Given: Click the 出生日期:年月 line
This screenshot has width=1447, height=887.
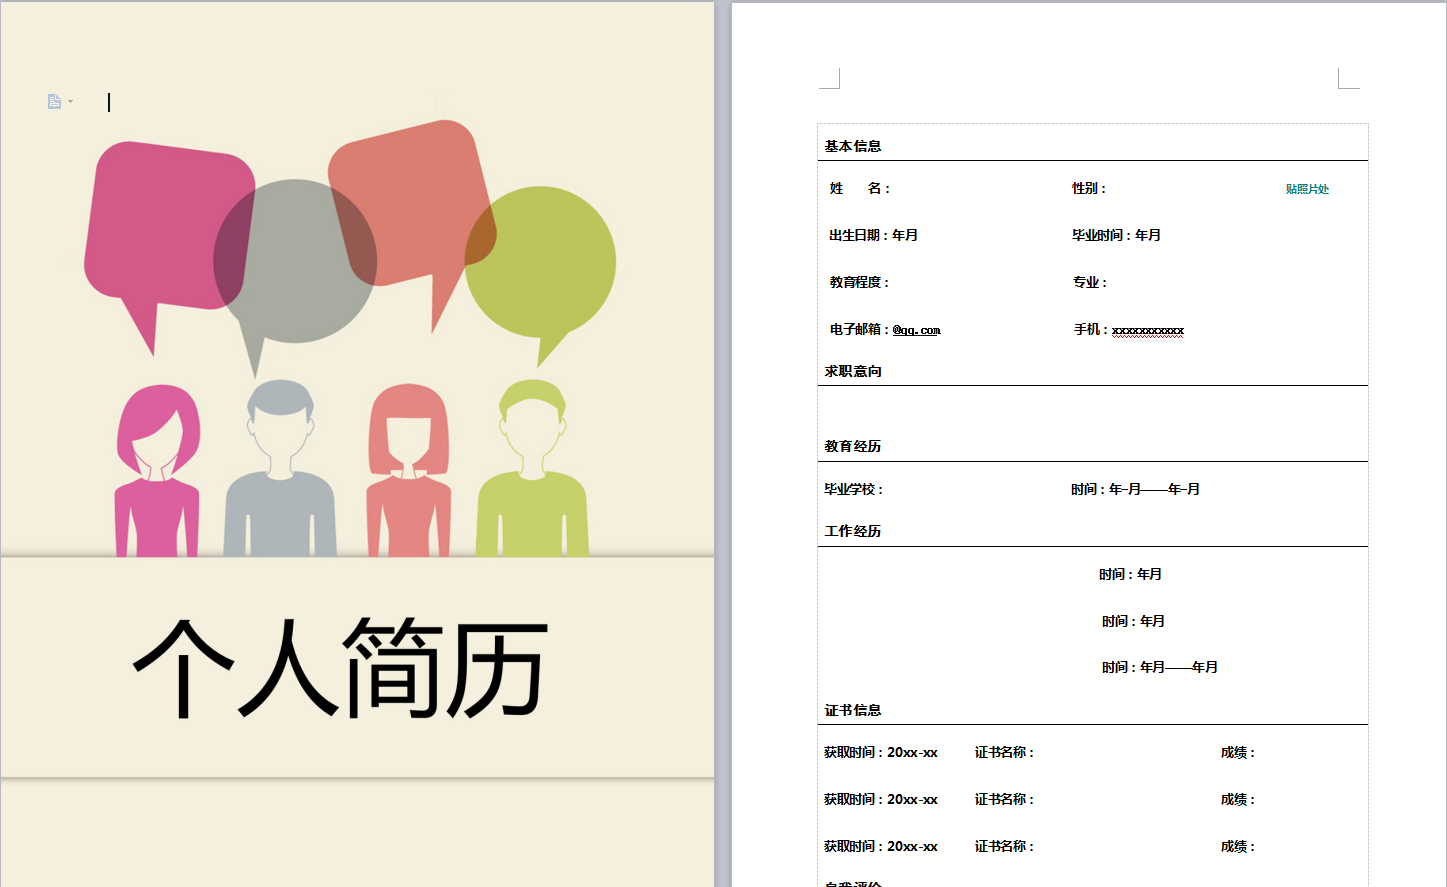Looking at the screenshot, I should pyautogui.click(x=873, y=235).
